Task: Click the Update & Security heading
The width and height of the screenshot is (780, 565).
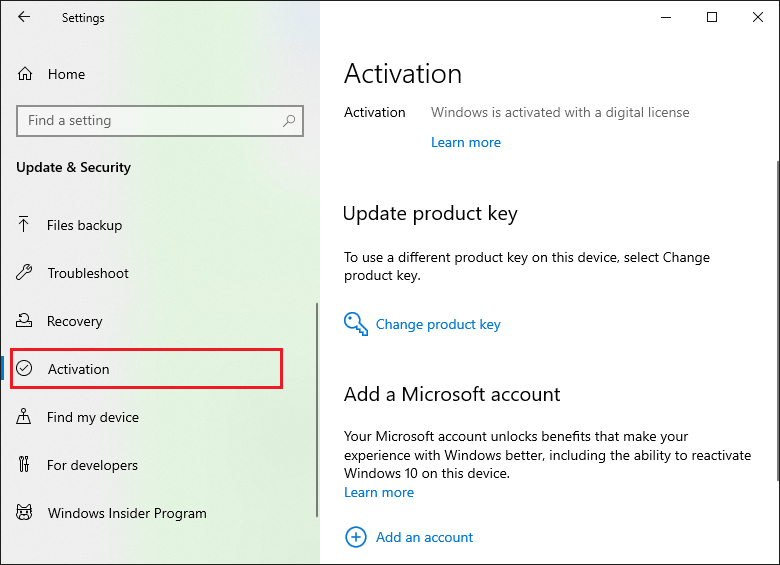Action: click(74, 167)
